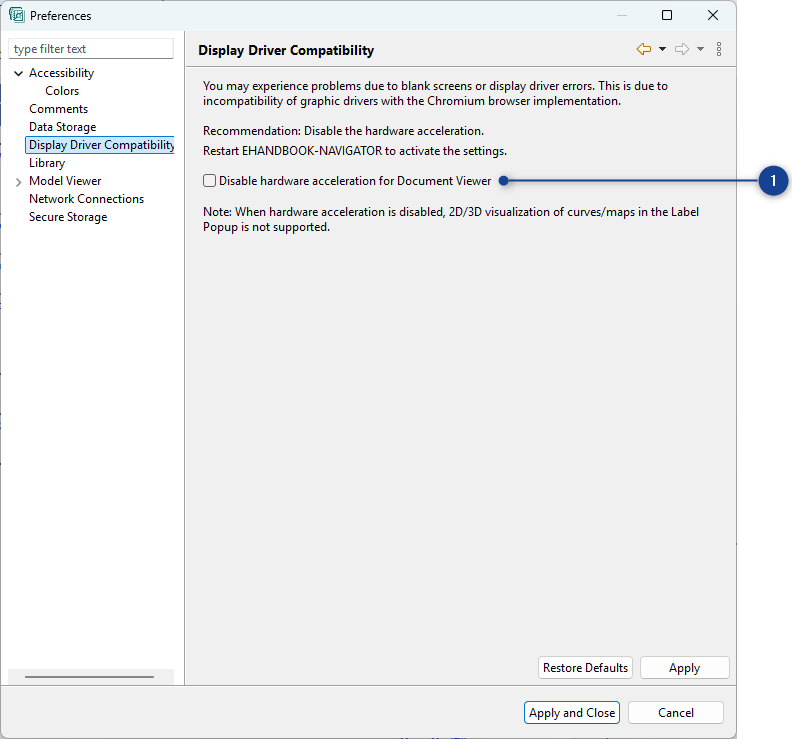Open the three-dot view menu icon
792x739 pixels.
pos(719,49)
